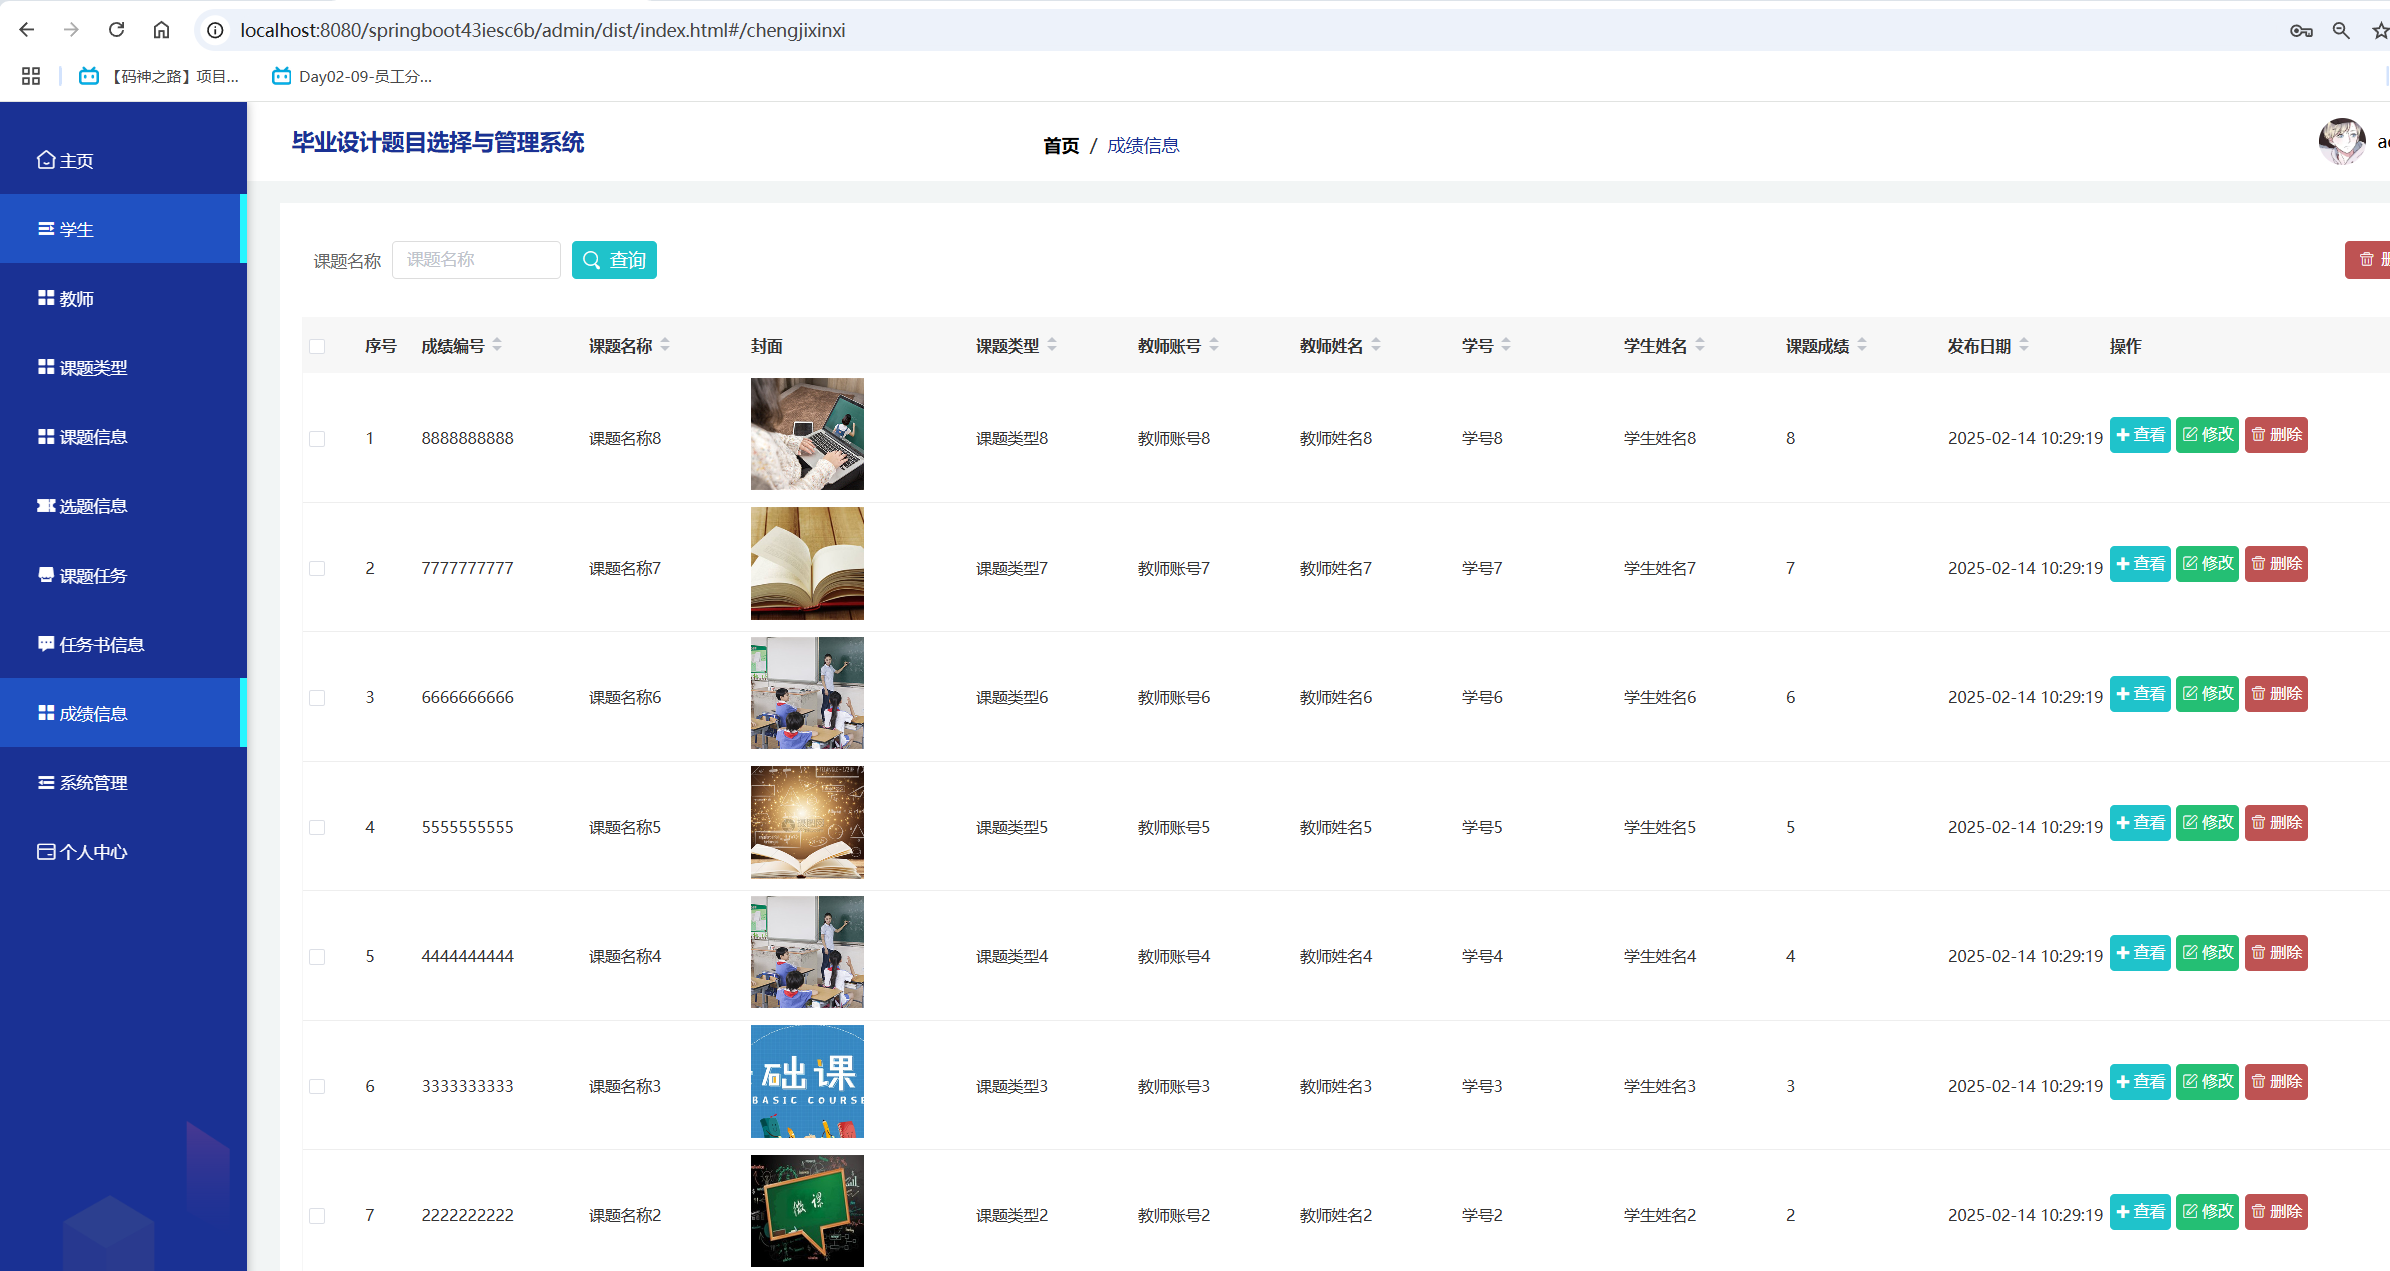
Task: Click the browser home icon
Action: tap(161, 30)
